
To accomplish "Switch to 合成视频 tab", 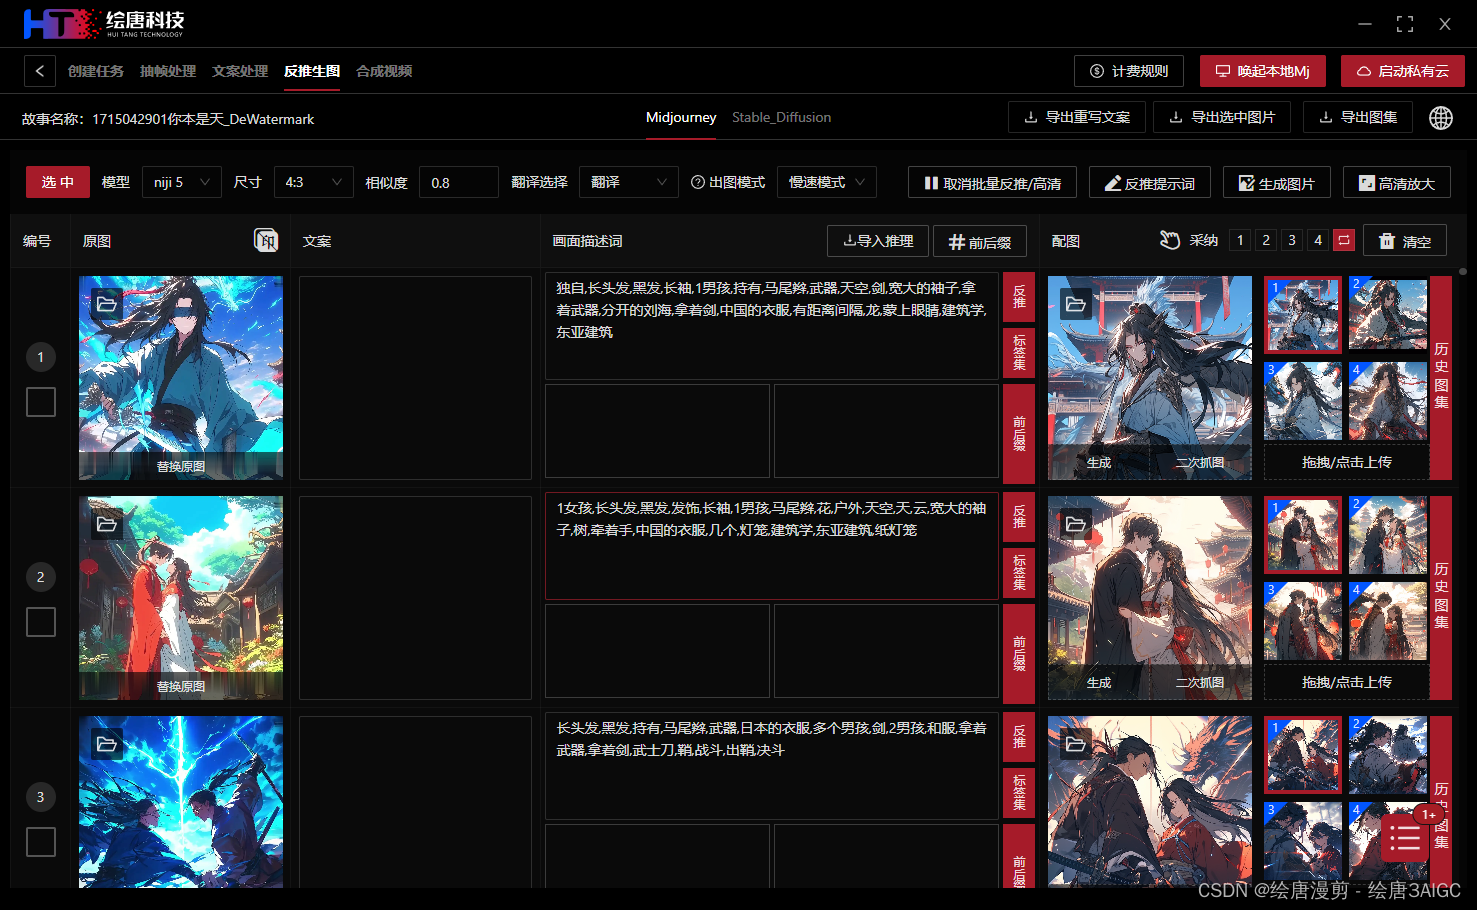I will pyautogui.click(x=384, y=71).
